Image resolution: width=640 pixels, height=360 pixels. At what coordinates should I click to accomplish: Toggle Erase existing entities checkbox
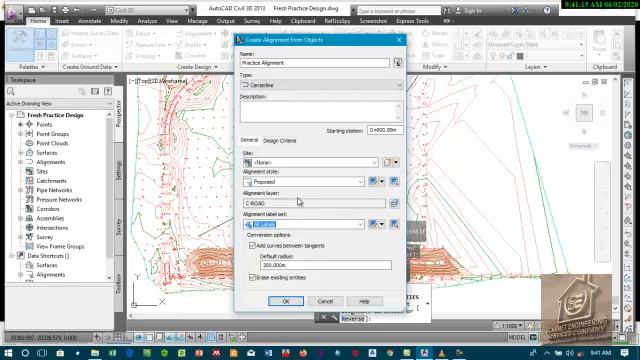point(252,277)
